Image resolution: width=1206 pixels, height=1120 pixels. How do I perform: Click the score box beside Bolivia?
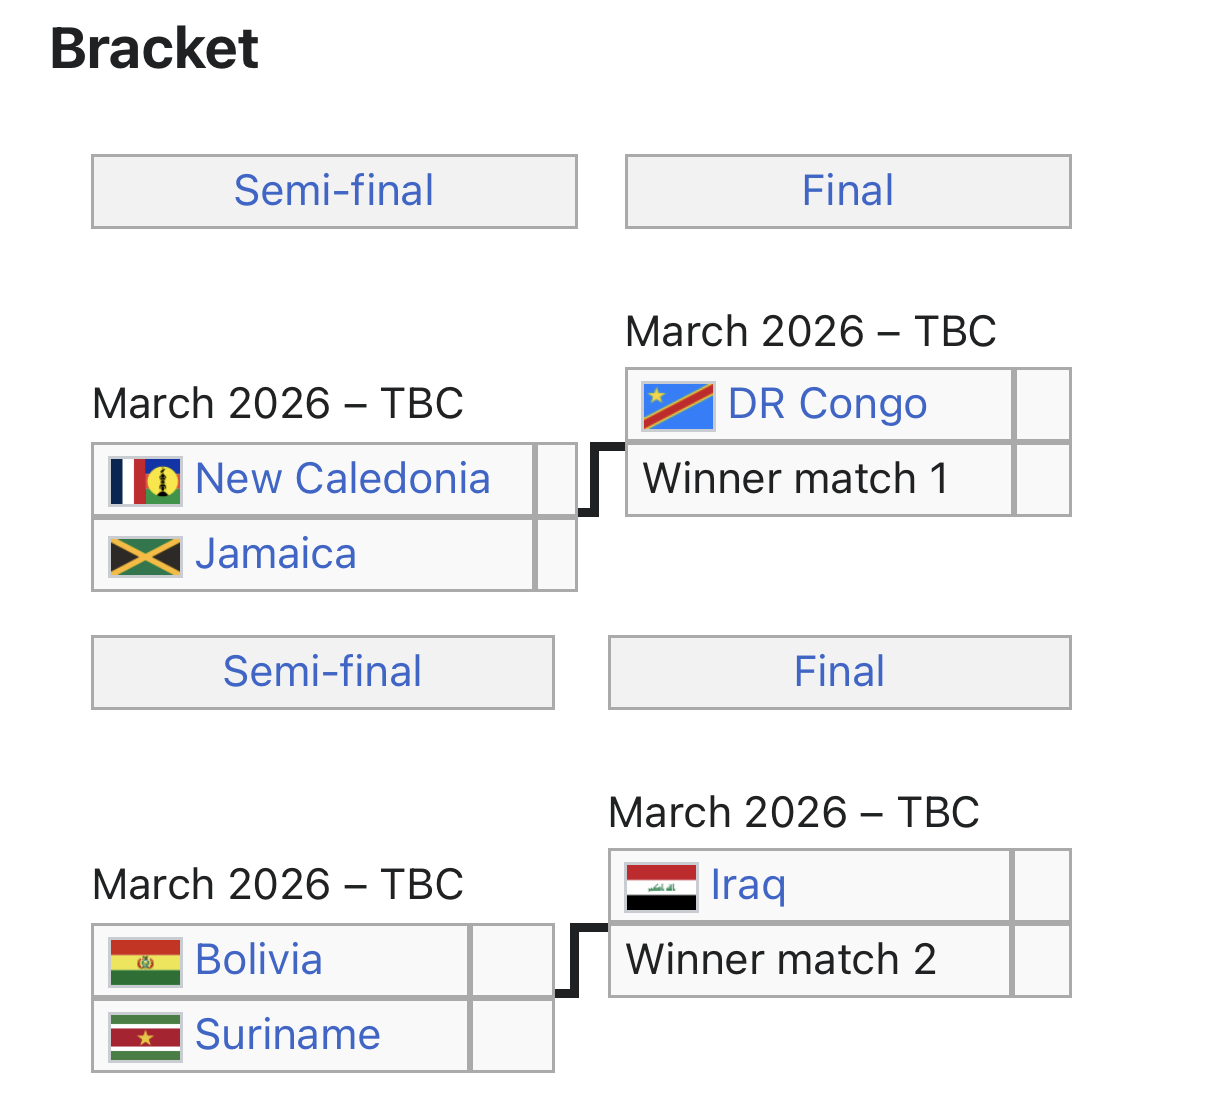[511, 960]
